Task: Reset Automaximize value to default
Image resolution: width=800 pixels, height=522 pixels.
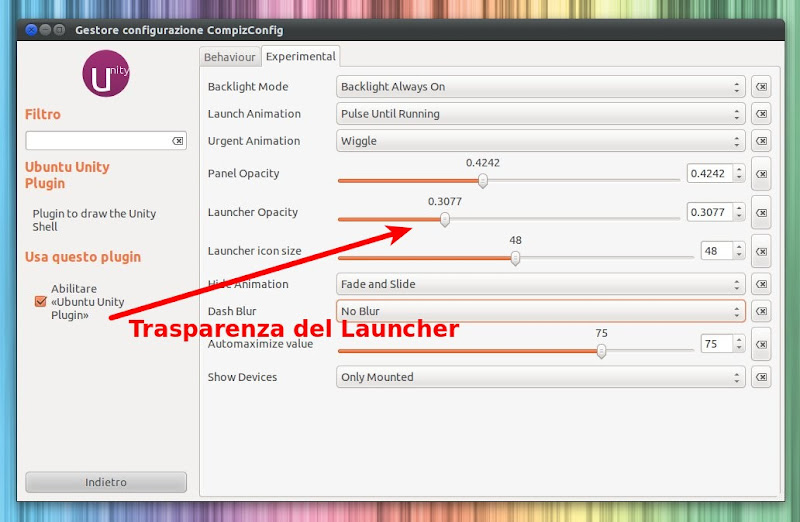Action: point(761,344)
